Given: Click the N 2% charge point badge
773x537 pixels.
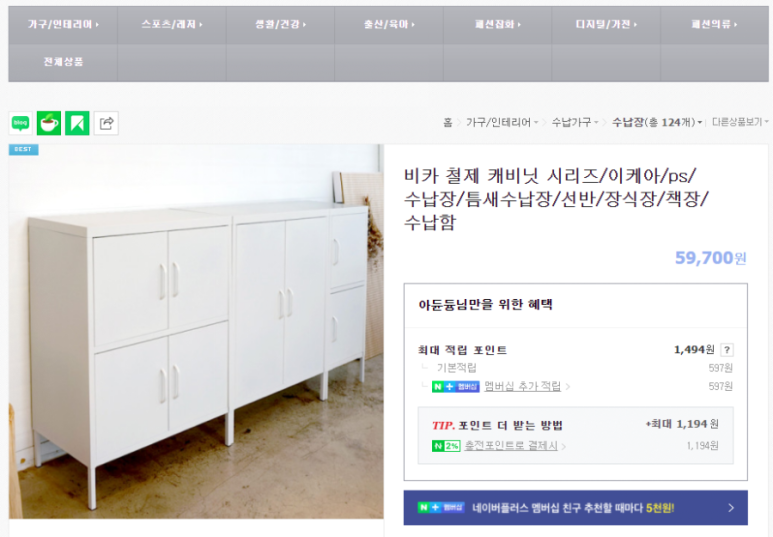Looking at the screenshot, I should point(446,446).
